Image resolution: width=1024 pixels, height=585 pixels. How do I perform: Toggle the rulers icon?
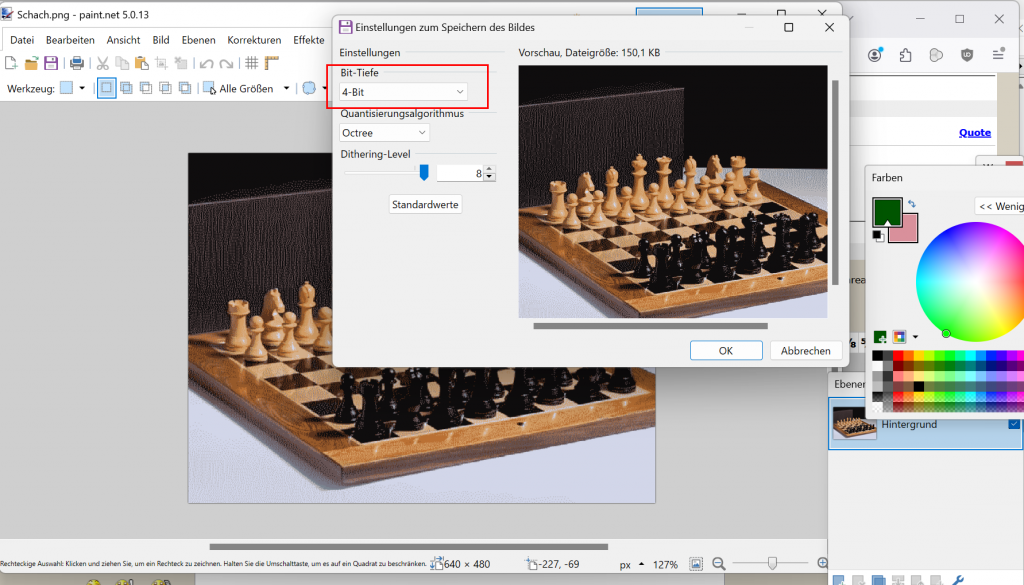click(271, 63)
